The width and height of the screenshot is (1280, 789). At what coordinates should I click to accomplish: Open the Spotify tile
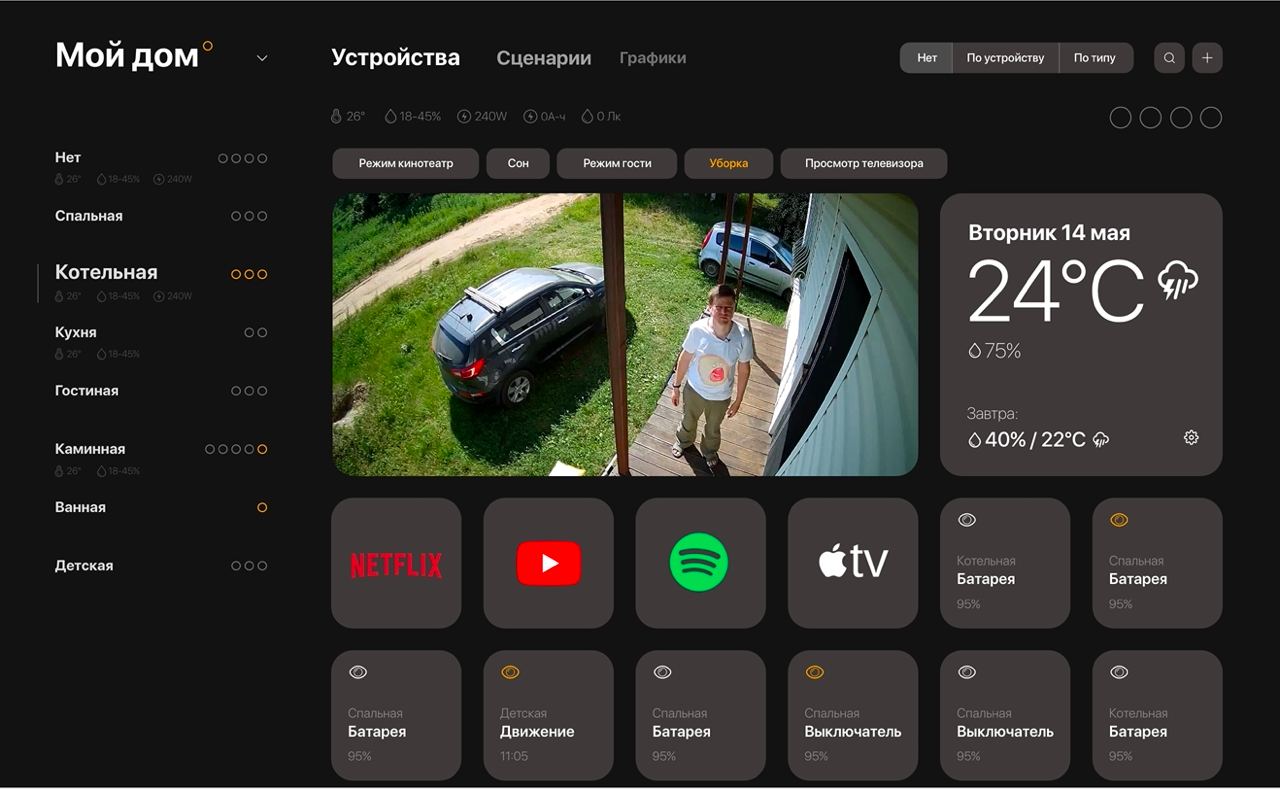coord(700,563)
